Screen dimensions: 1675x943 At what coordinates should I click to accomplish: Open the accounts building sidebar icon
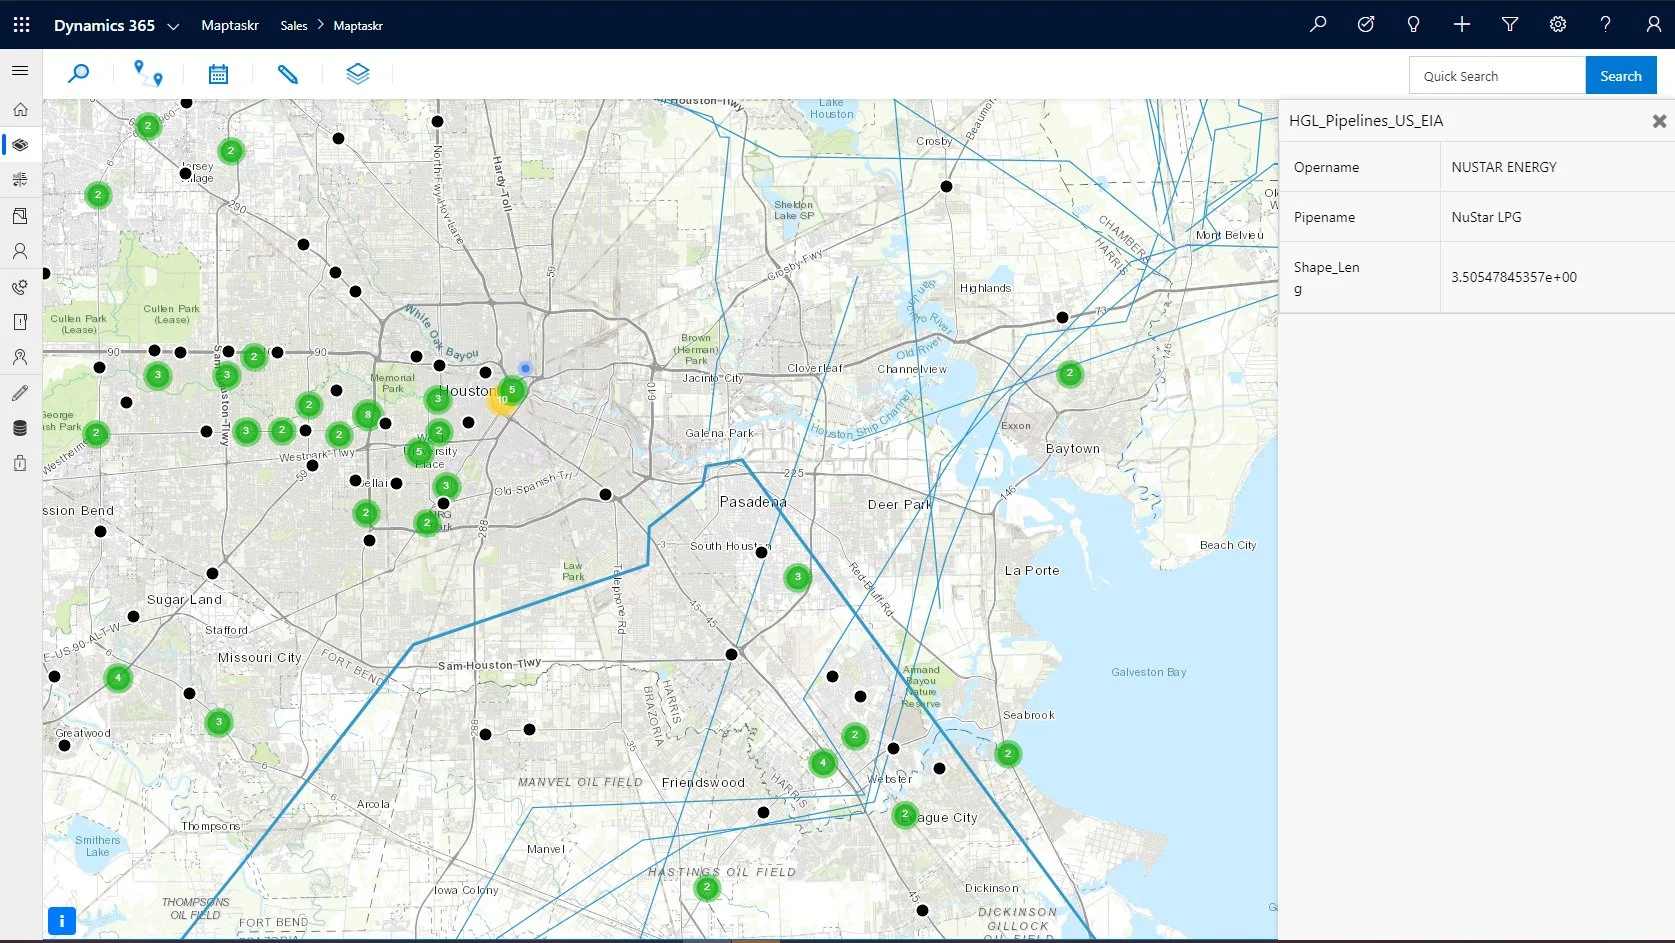[20, 216]
